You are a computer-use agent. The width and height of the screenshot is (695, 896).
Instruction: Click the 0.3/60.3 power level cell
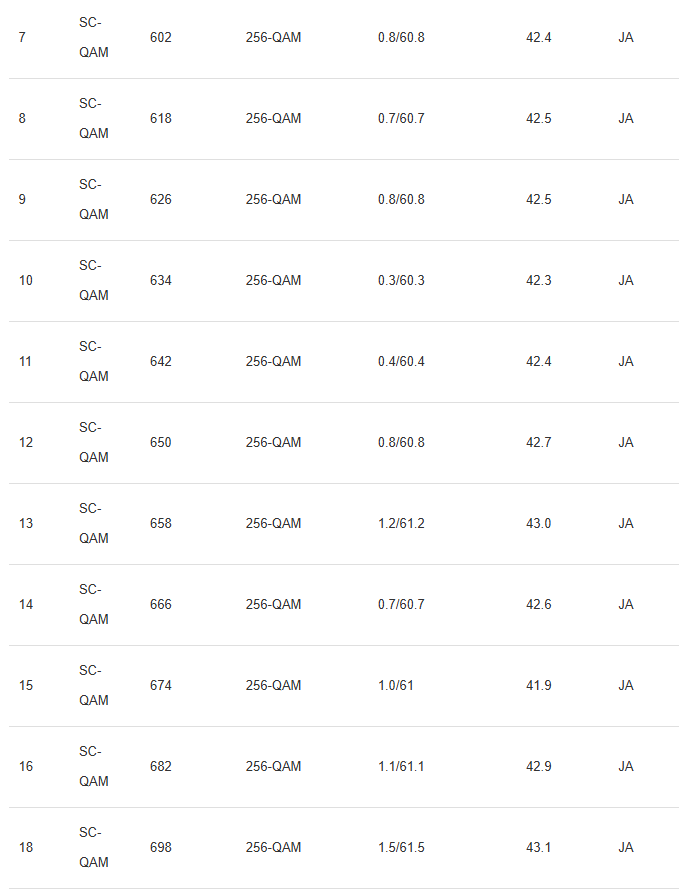click(401, 281)
